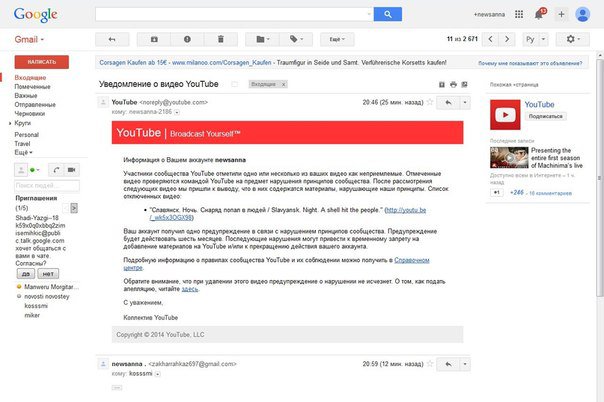The height and width of the screenshot is (402, 604).
Task: Expand the Ещё more actions menu
Action: (x=340, y=39)
